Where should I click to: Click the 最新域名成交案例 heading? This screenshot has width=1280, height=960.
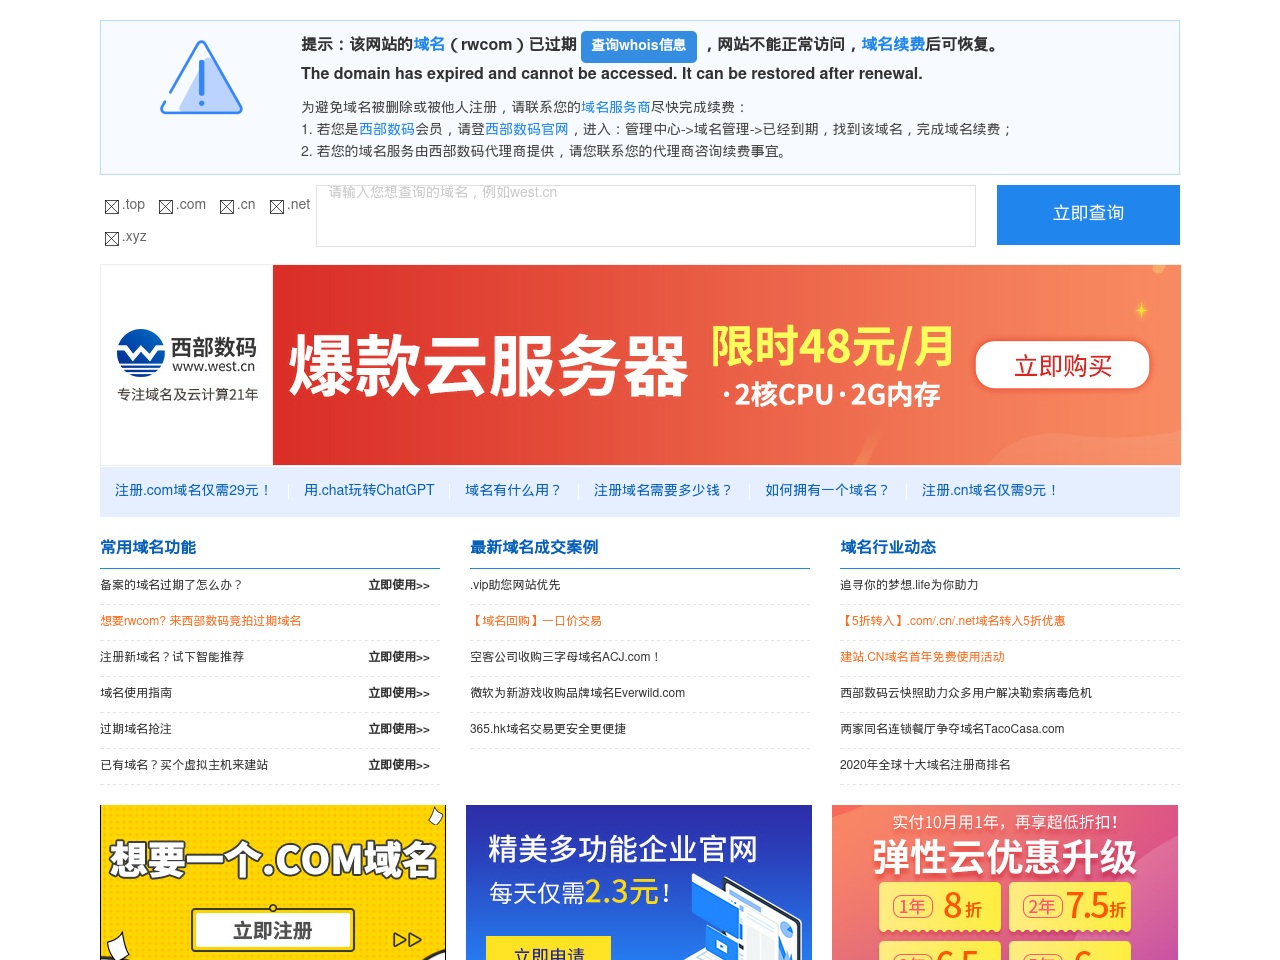[x=534, y=547]
